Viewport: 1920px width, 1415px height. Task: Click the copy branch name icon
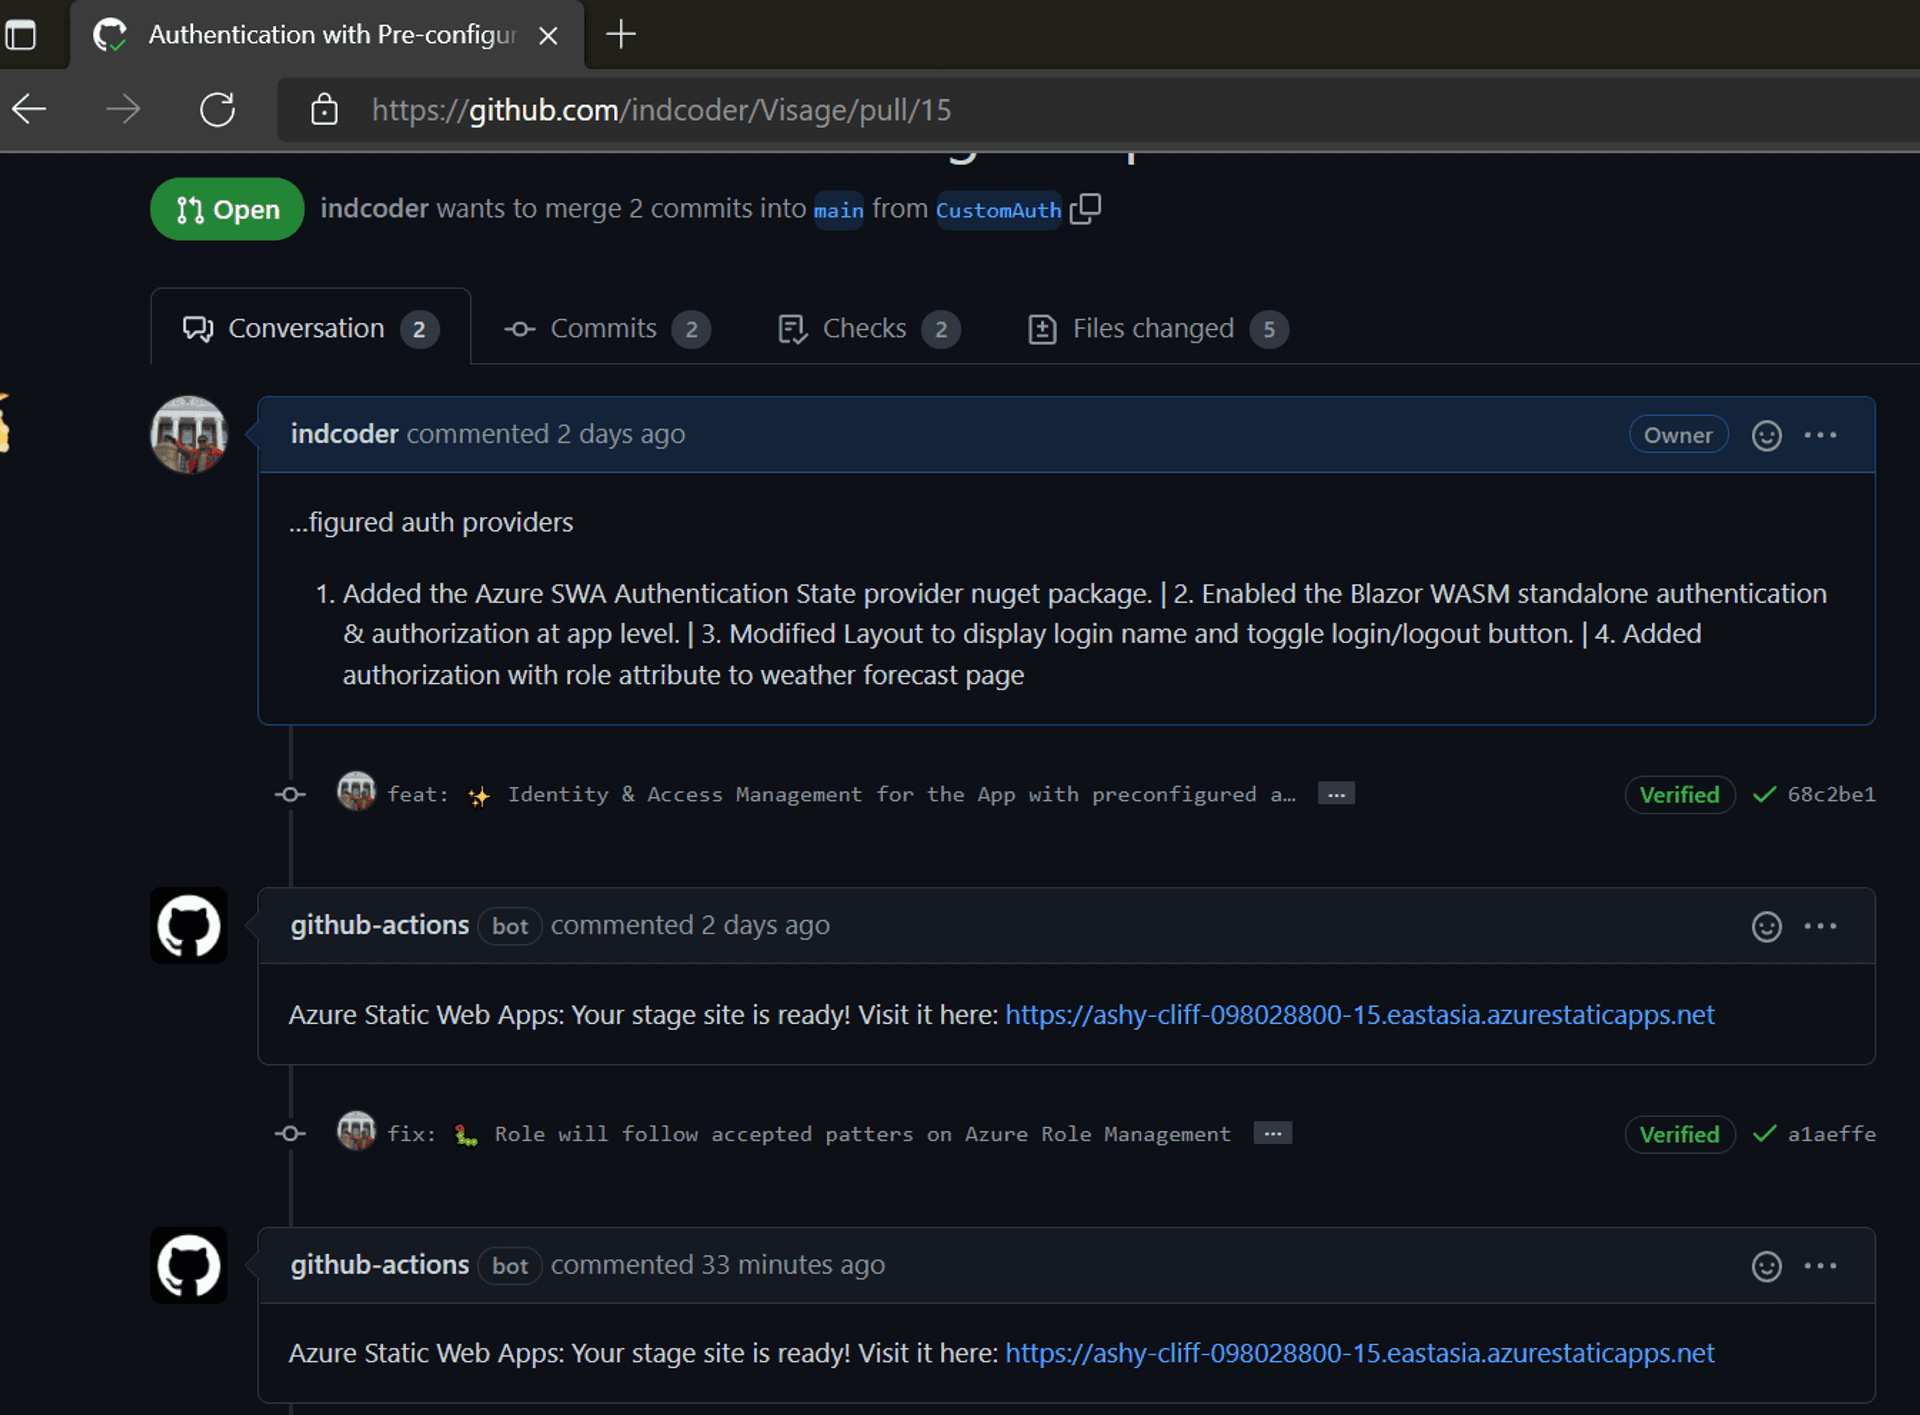(x=1087, y=207)
